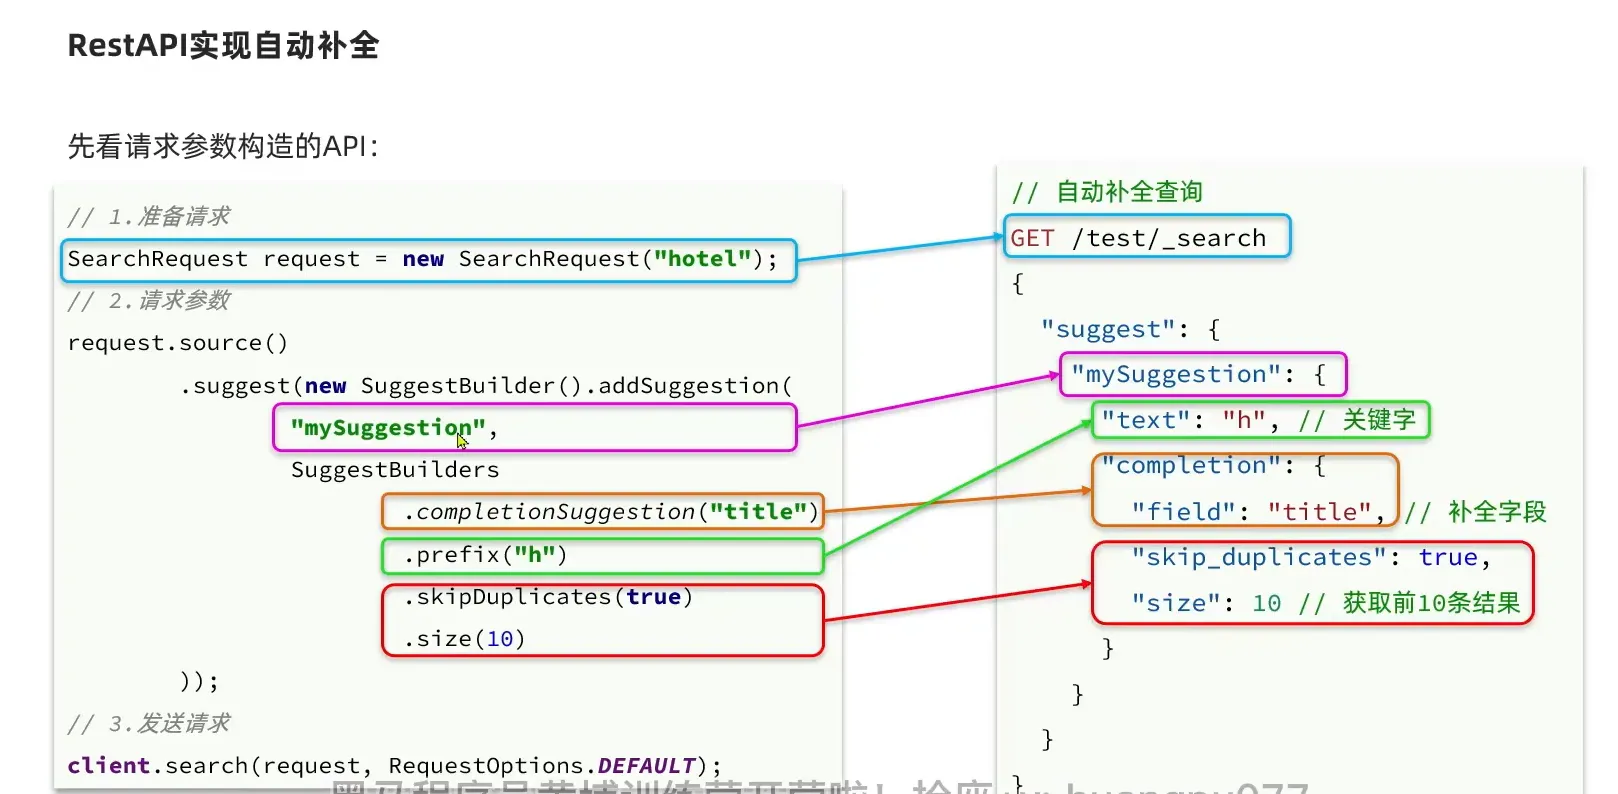Click the closing '));' line
The image size is (1618, 794).
click(x=199, y=681)
